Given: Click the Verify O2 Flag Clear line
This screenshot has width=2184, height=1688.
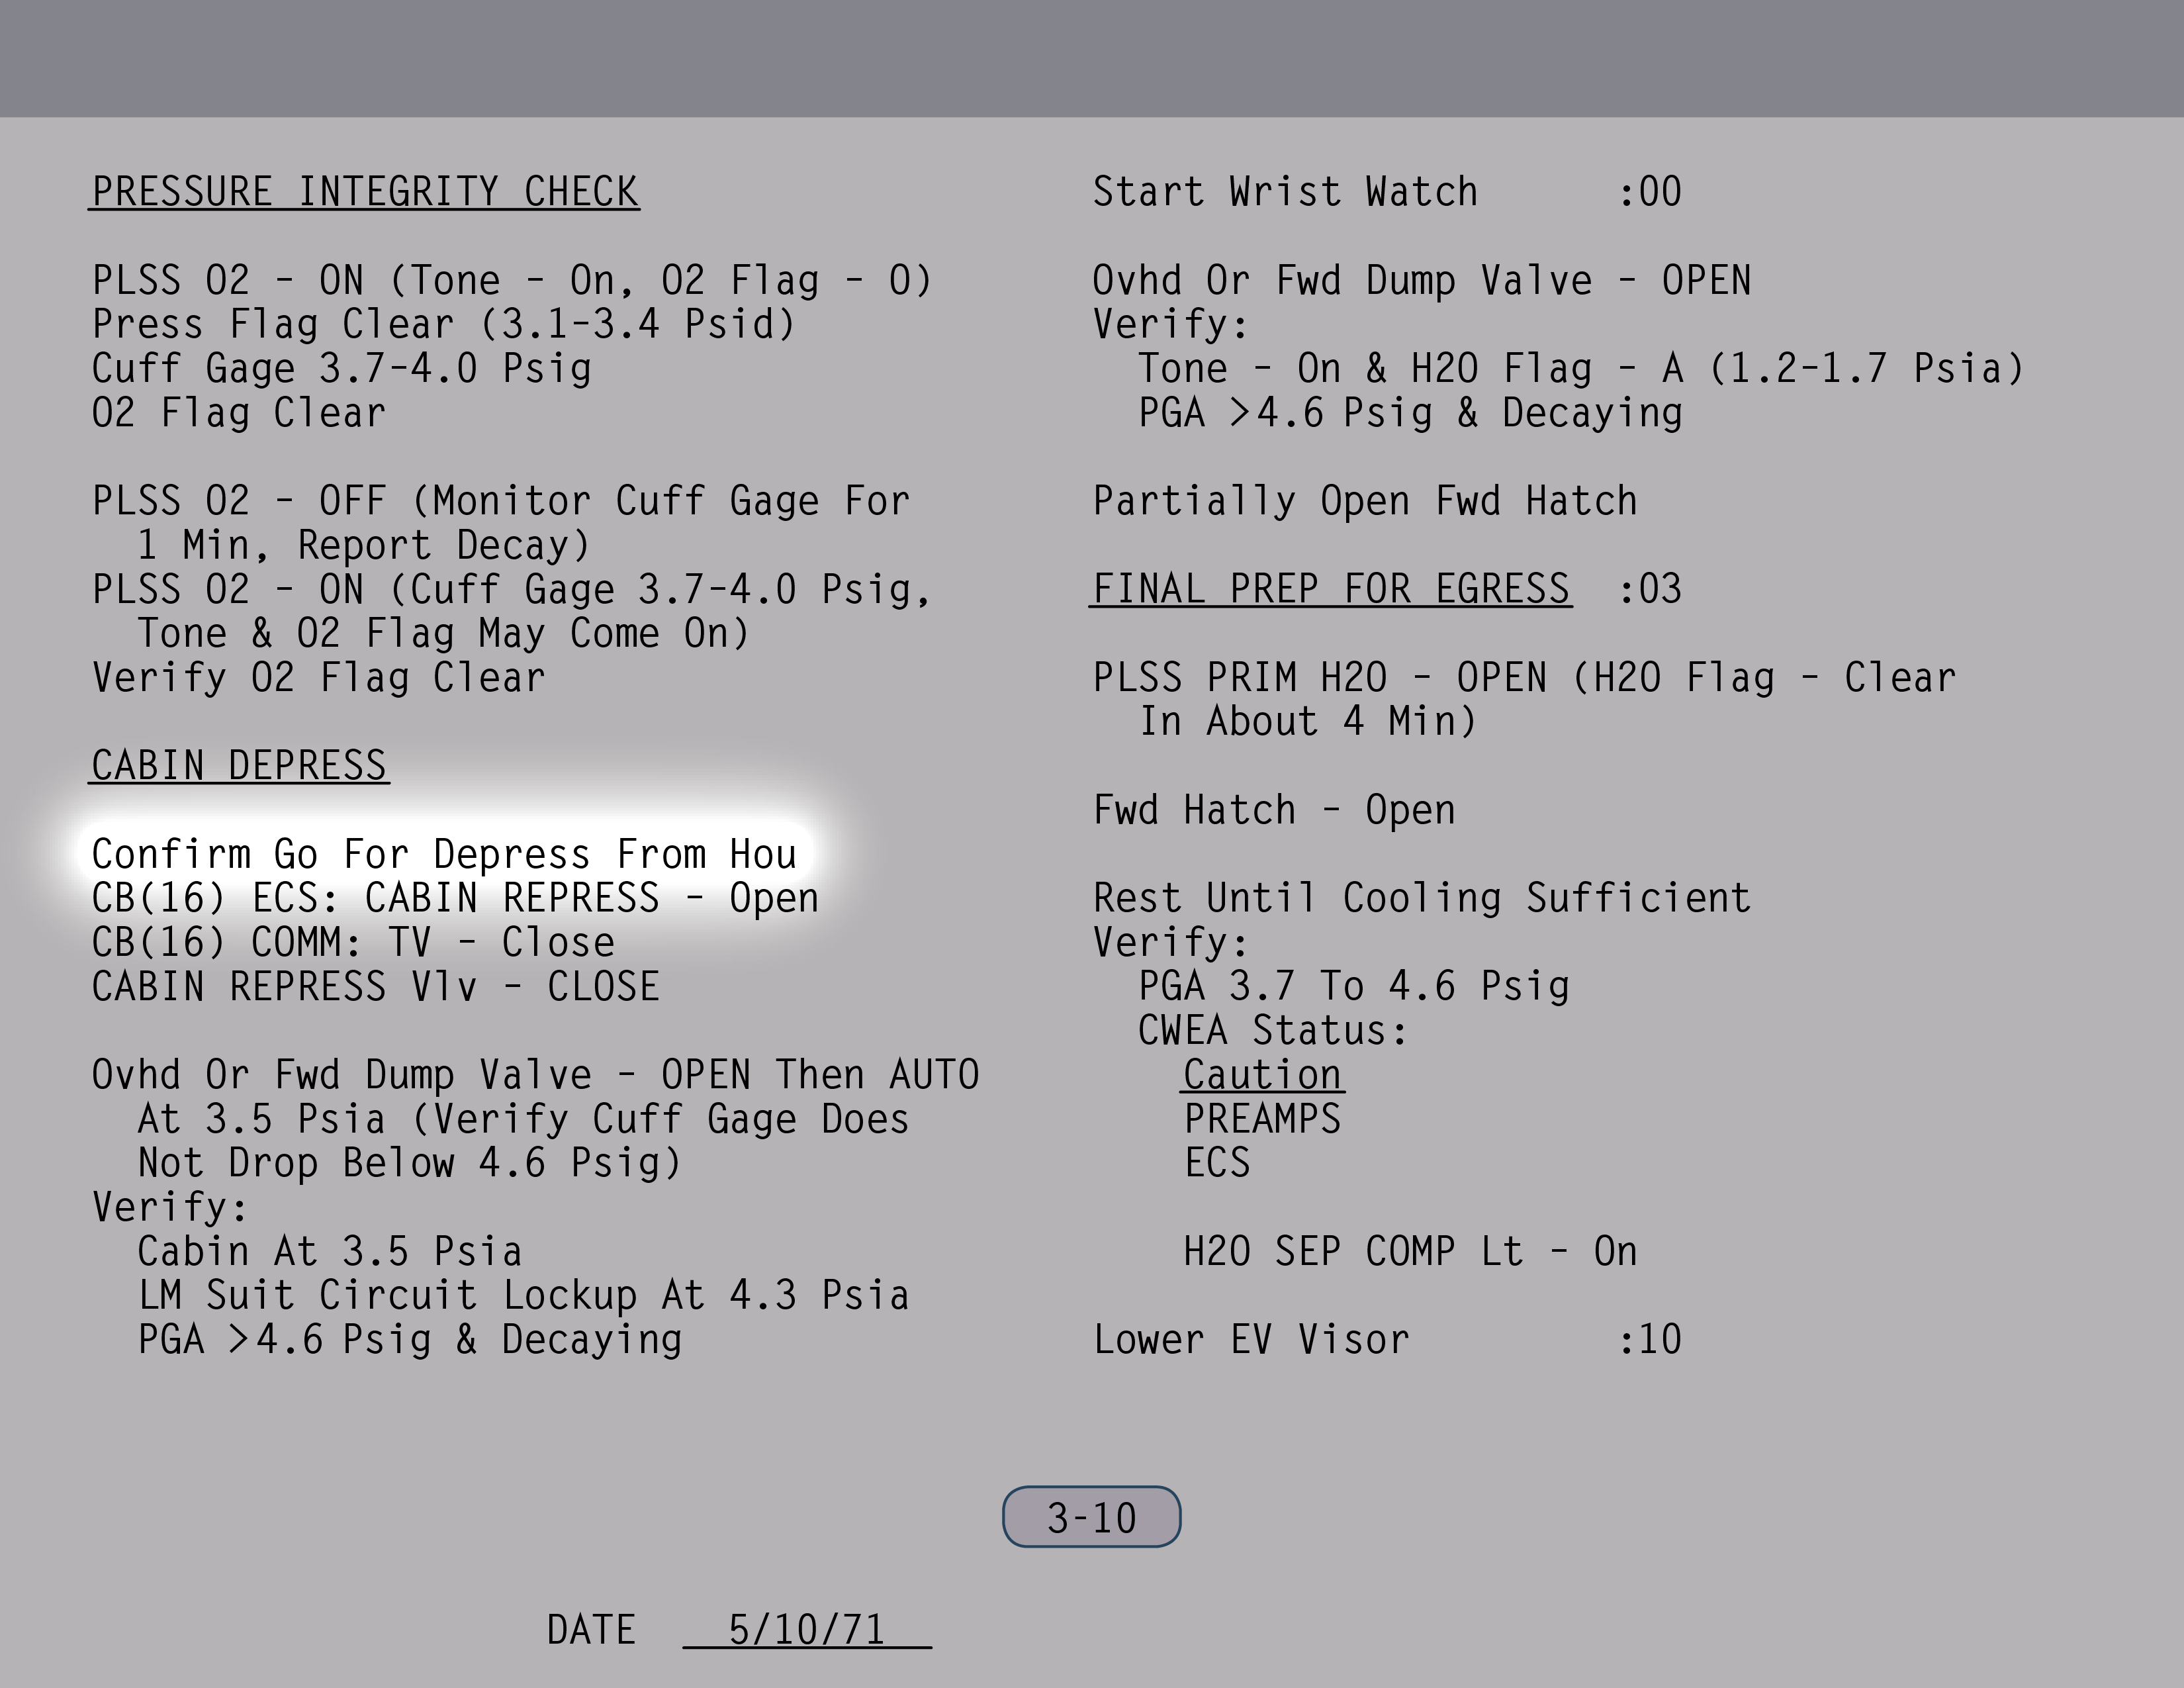Looking at the screenshot, I should [319, 678].
